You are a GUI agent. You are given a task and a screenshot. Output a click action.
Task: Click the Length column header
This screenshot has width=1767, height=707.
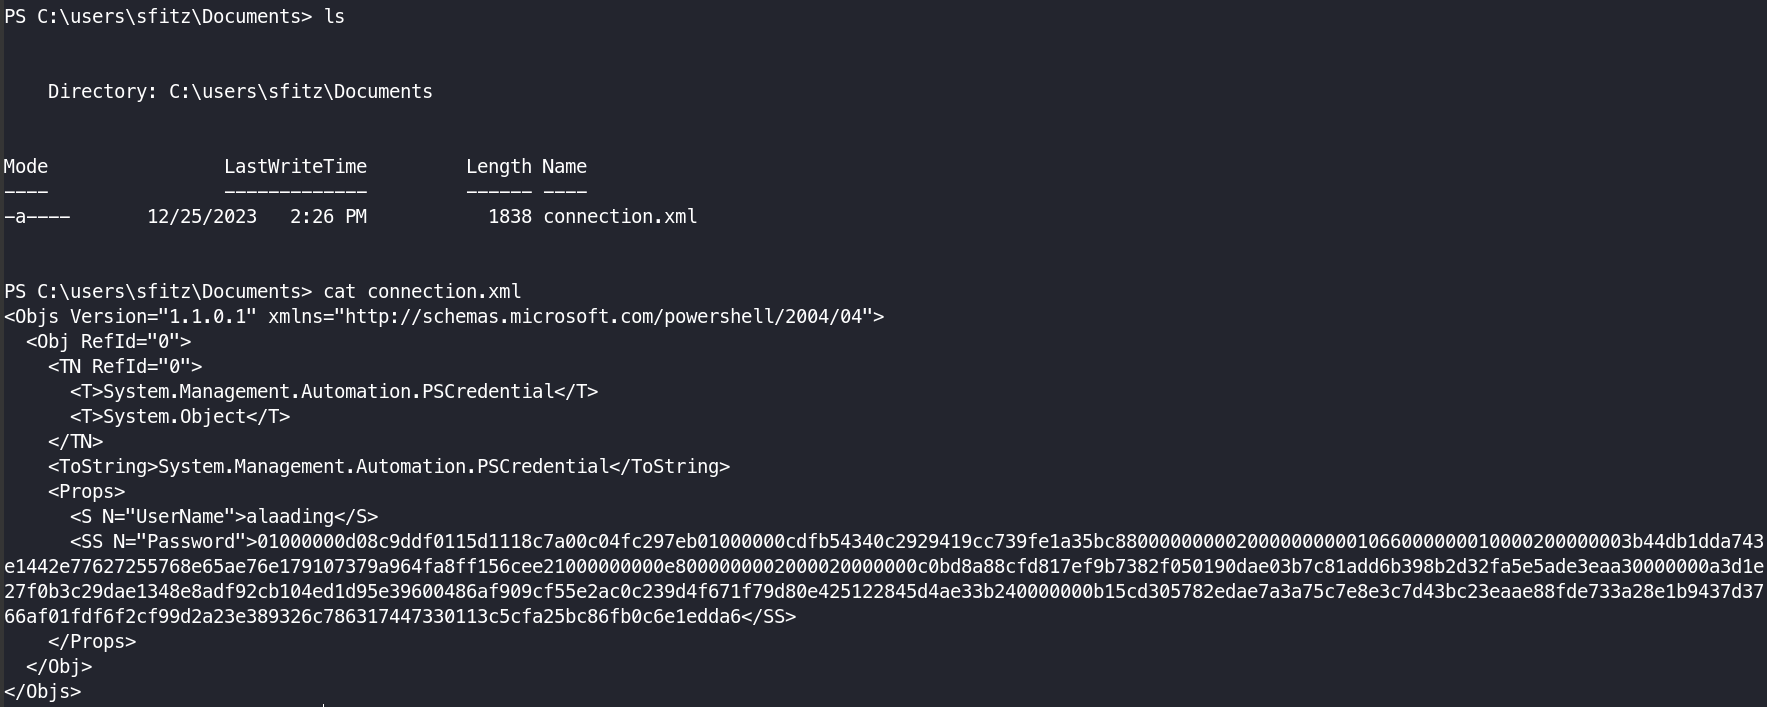[499, 167]
